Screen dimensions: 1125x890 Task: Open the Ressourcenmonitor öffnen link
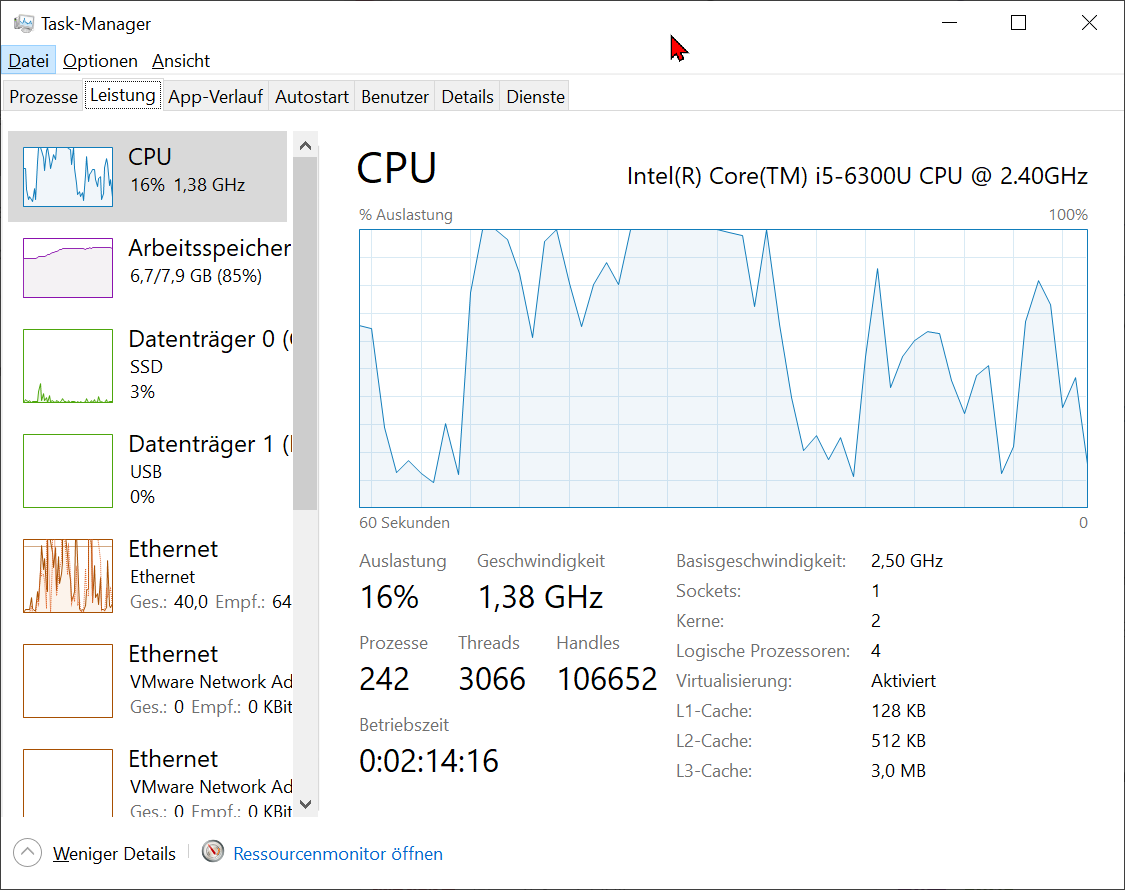point(338,853)
